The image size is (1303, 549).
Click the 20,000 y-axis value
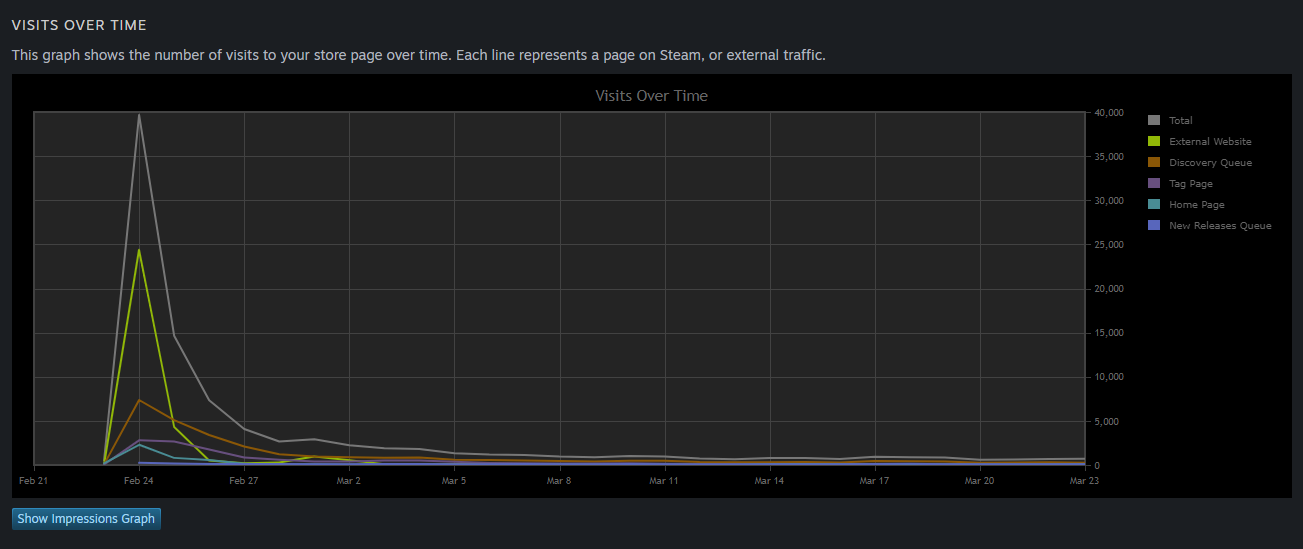pyautogui.click(x=1110, y=289)
